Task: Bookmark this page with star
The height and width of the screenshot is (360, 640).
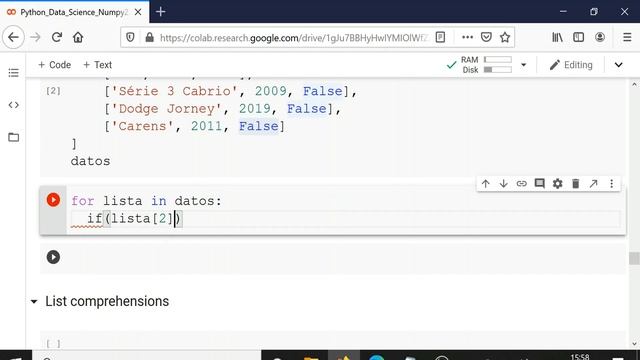Action: [505, 38]
